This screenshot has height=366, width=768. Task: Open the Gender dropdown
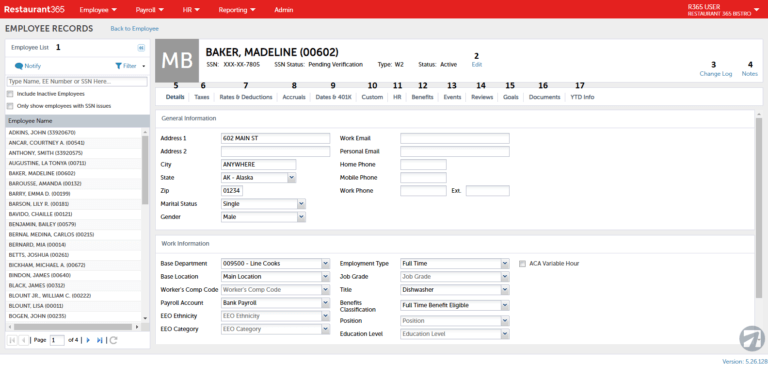click(301, 217)
